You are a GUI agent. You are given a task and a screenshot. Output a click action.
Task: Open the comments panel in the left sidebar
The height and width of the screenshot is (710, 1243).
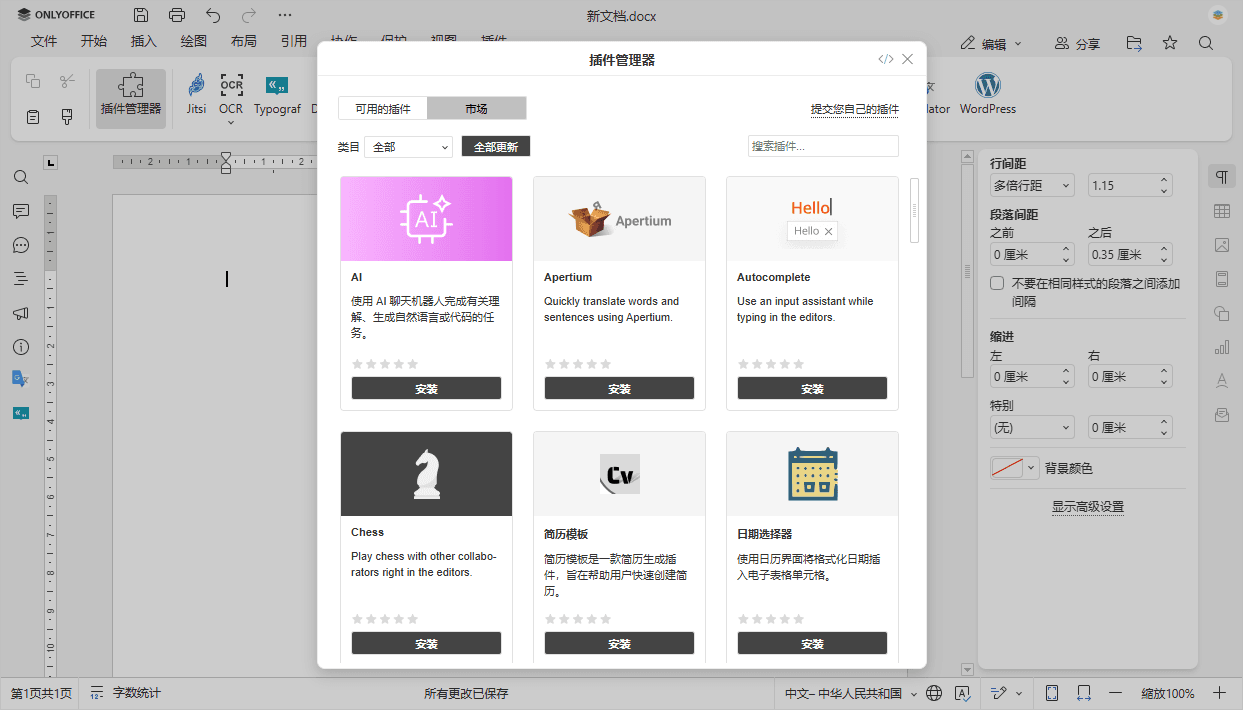click(x=20, y=211)
